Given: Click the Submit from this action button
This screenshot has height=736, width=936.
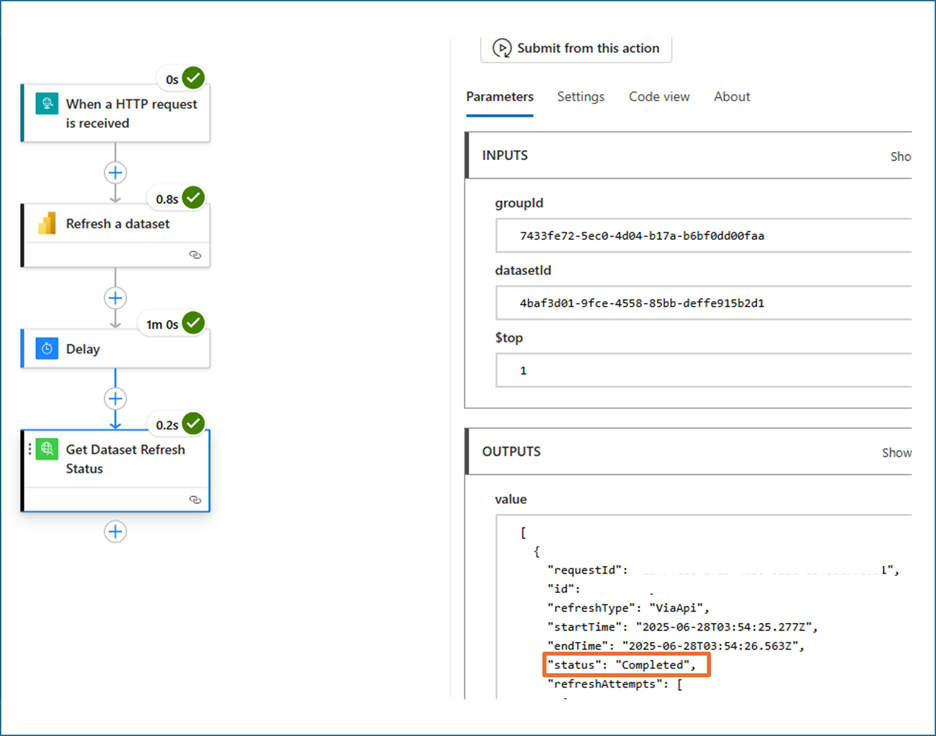Looking at the screenshot, I should [x=576, y=48].
